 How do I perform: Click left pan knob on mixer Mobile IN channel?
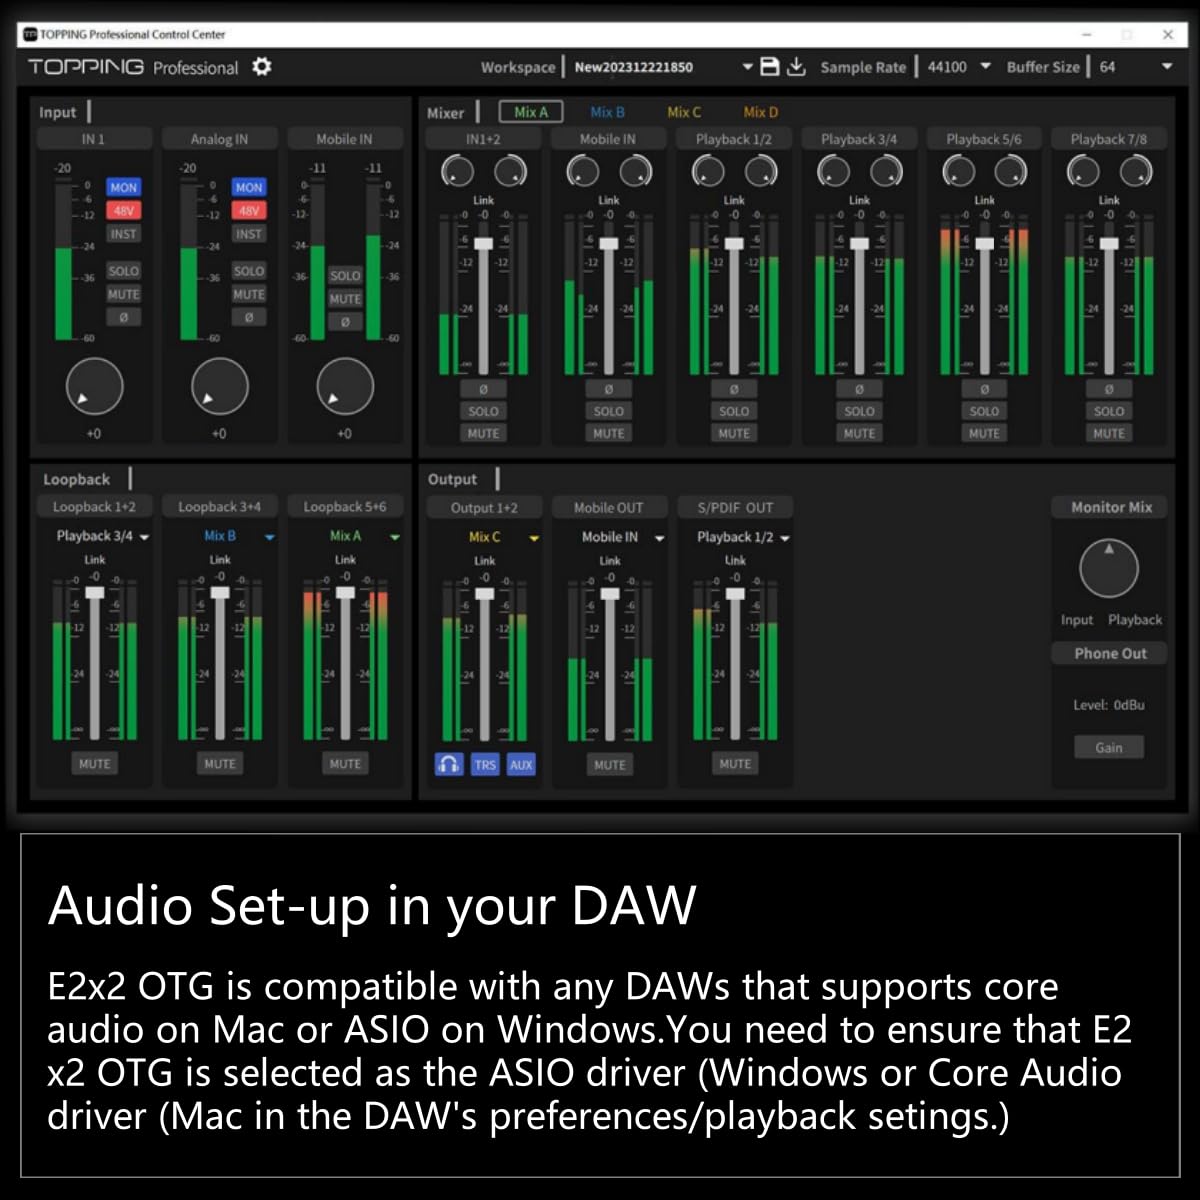[x=582, y=172]
